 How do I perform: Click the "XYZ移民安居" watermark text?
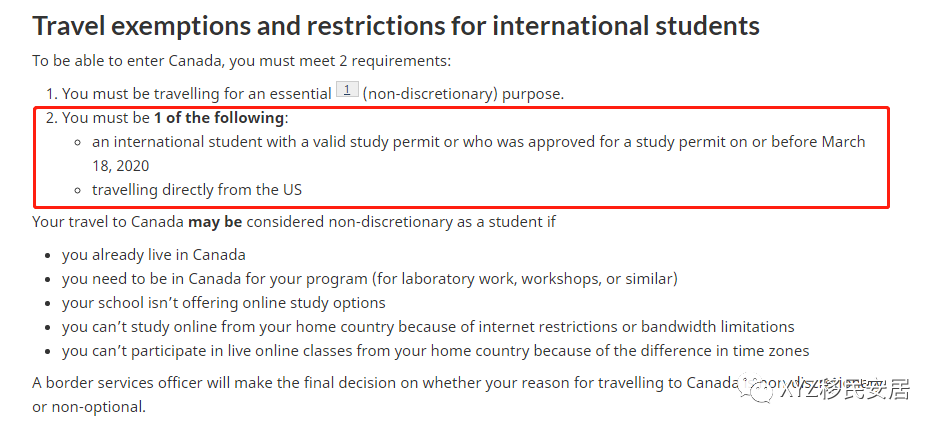click(845, 391)
